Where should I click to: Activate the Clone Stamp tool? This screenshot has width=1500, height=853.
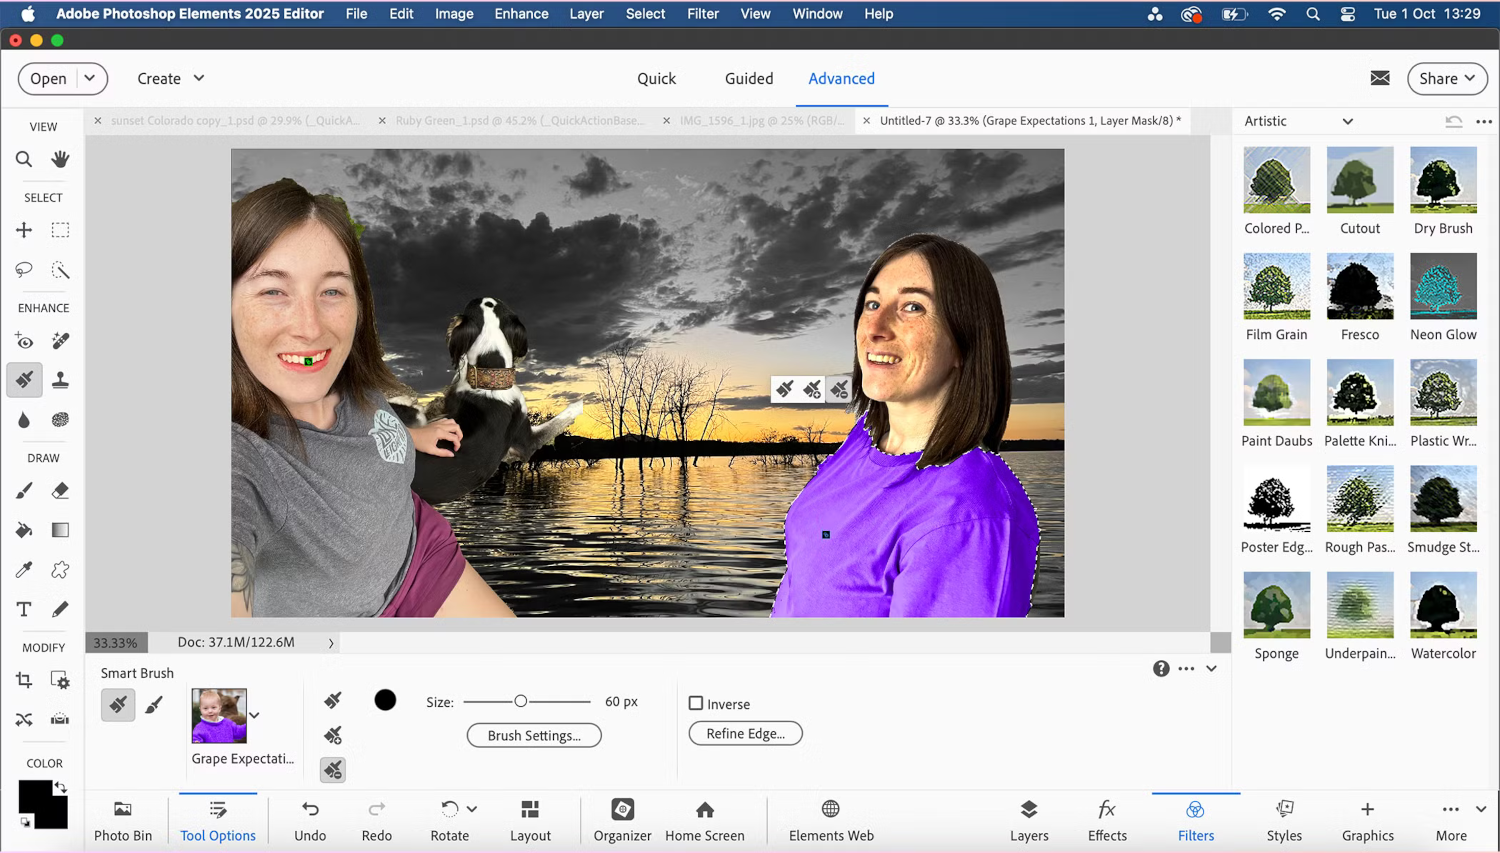(x=60, y=380)
